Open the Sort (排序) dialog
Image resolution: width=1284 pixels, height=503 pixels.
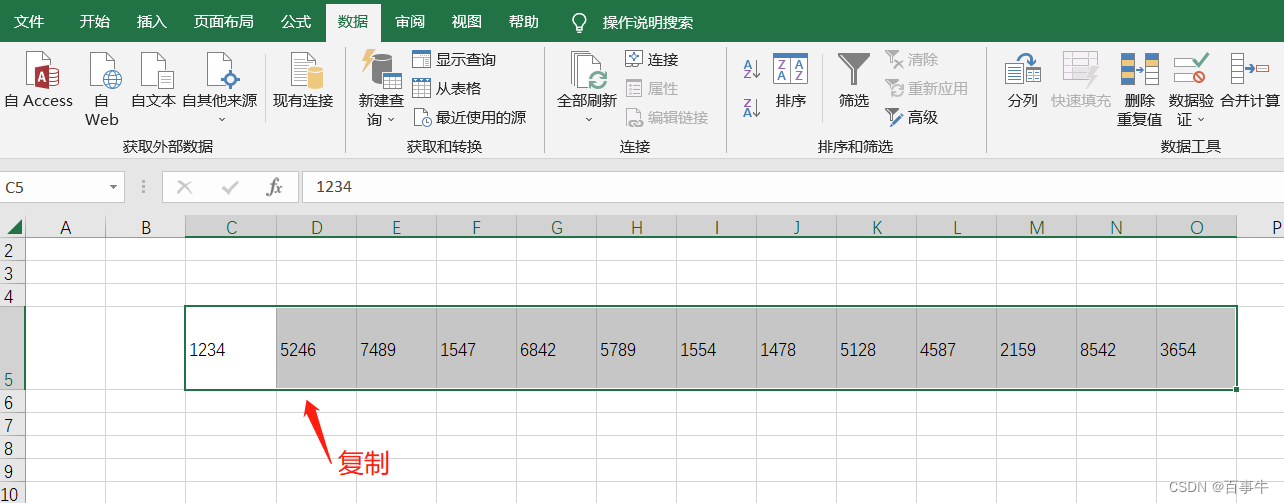click(x=790, y=82)
